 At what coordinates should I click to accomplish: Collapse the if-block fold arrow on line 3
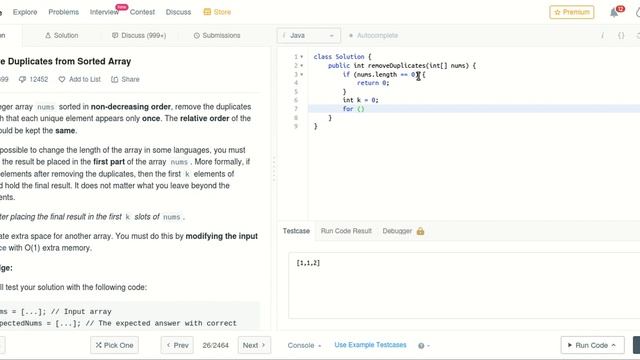pyautogui.click(x=302, y=74)
